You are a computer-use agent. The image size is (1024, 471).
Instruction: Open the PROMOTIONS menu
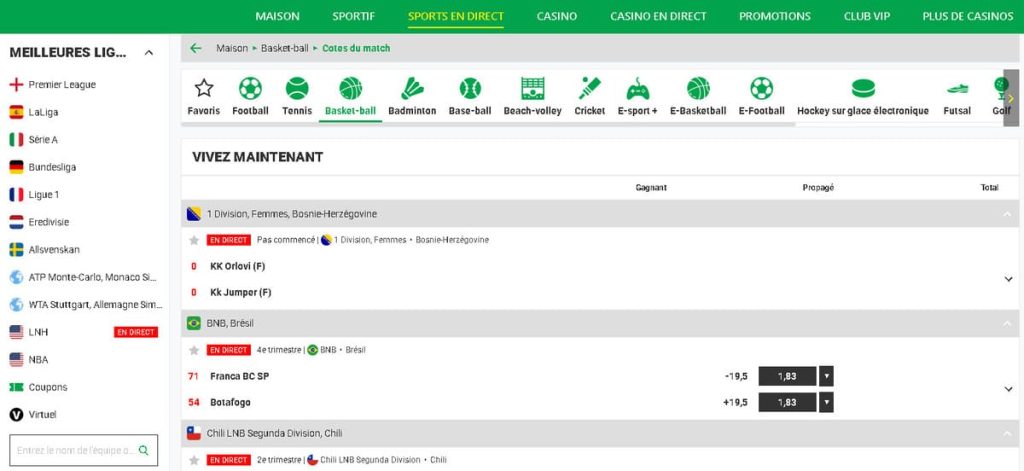(x=775, y=16)
